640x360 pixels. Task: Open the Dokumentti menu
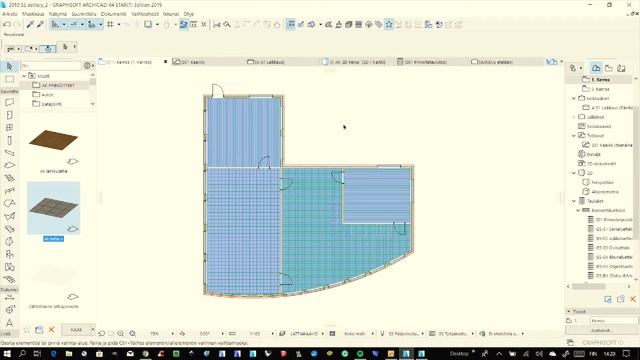[113, 14]
